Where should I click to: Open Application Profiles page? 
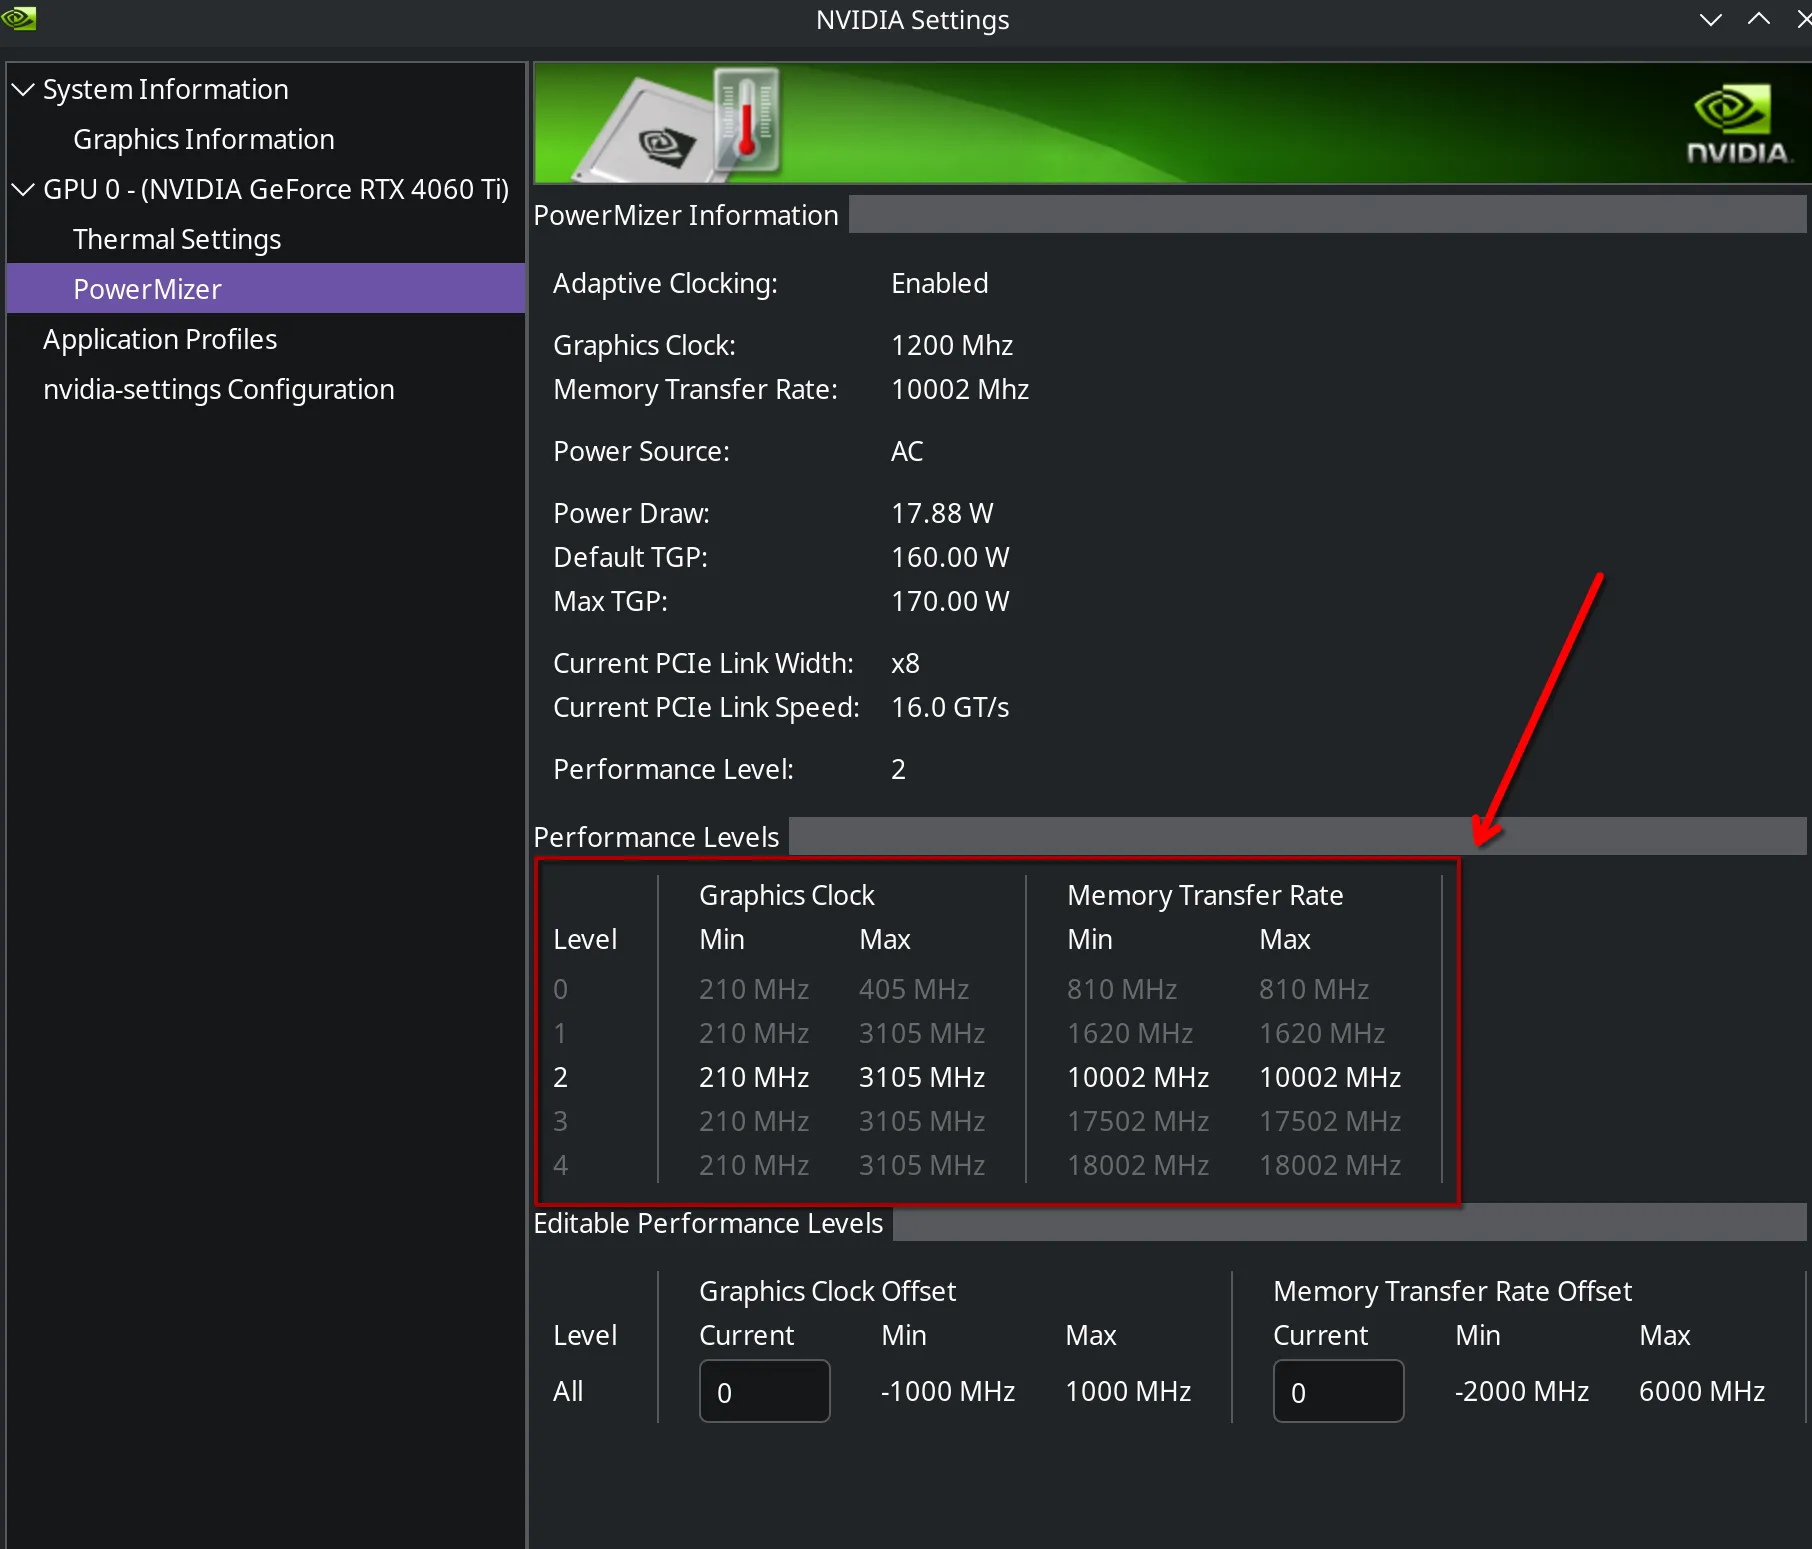(160, 340)
